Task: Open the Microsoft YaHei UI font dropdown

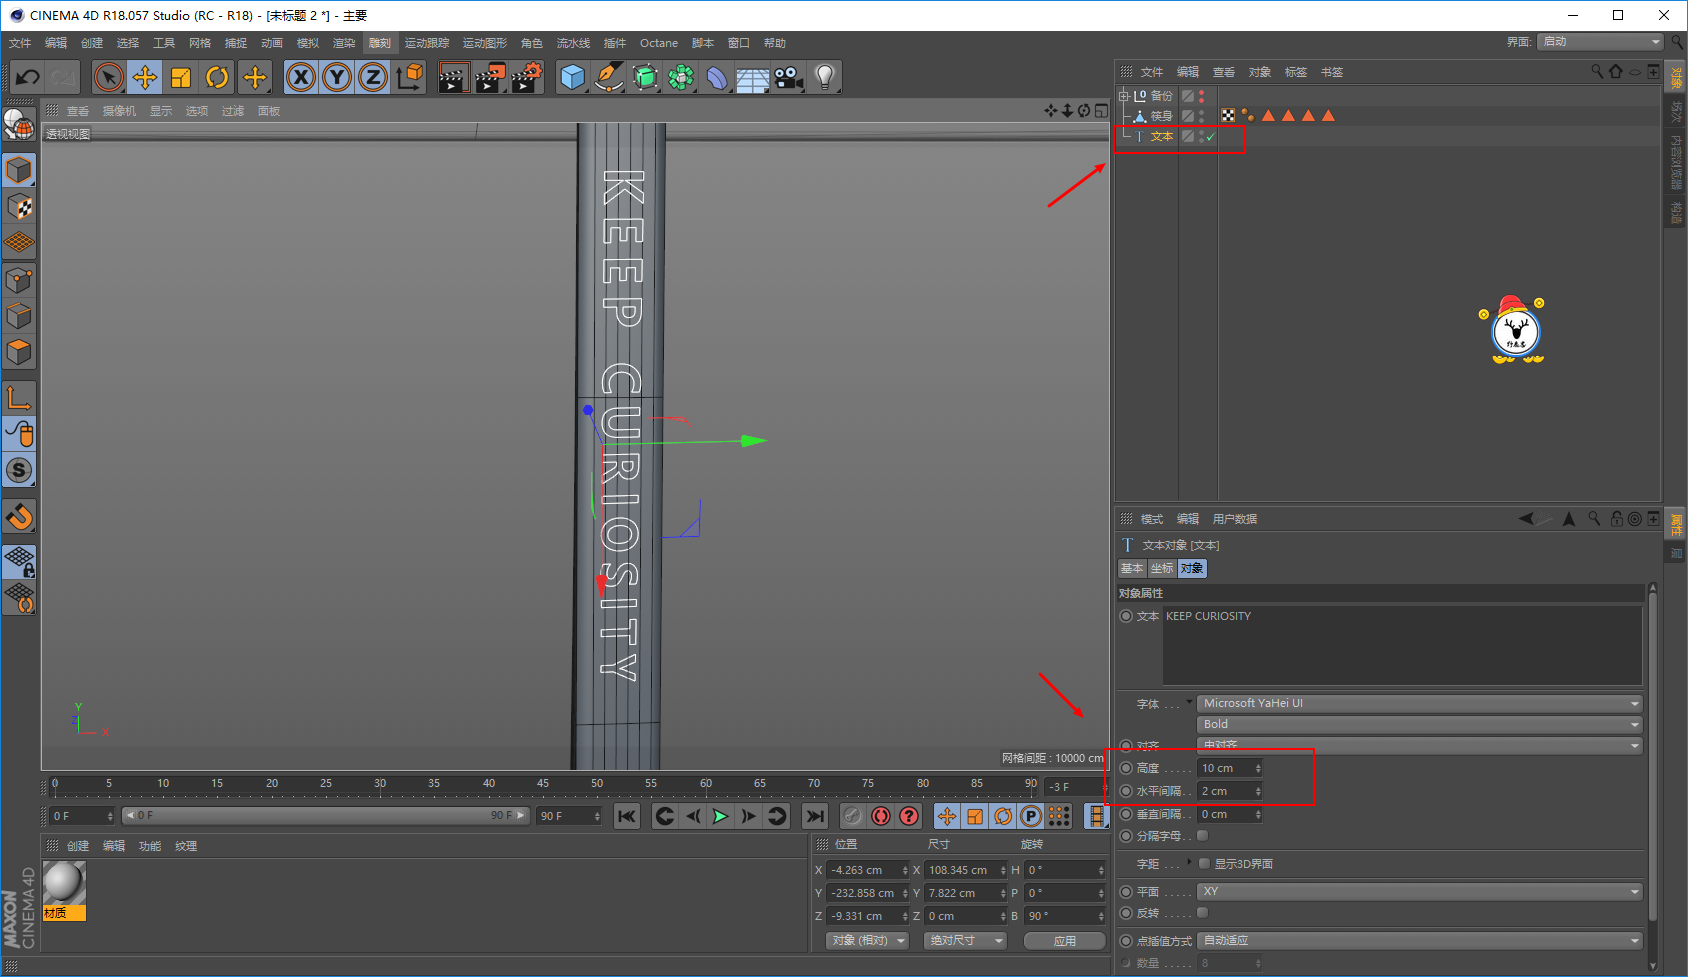Action: [x=1419, y=703]
